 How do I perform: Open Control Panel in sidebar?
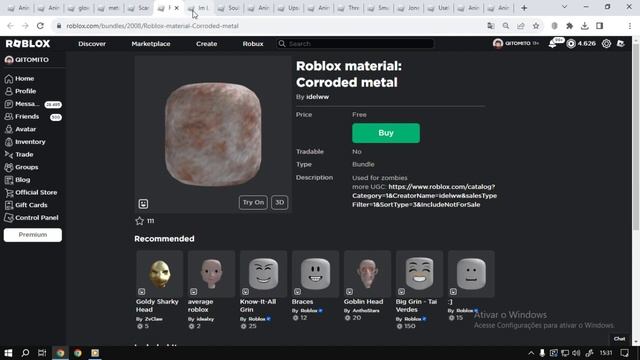36,218
